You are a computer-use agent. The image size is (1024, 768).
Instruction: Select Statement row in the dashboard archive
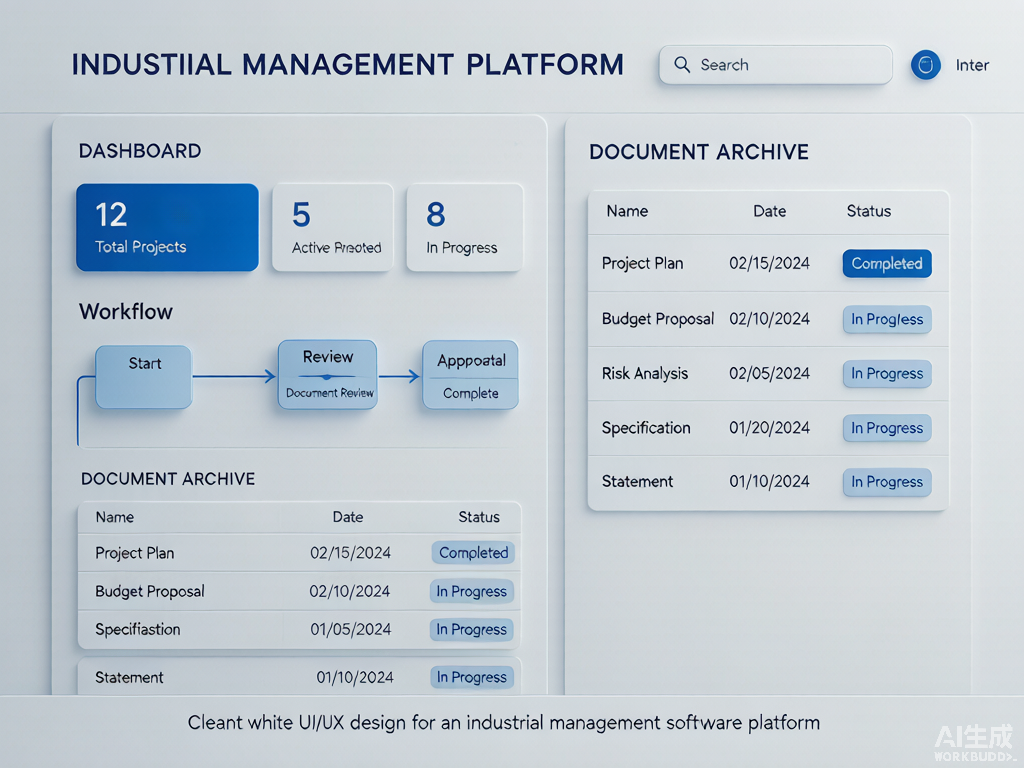pyautogui.click(x=300, y=677)
